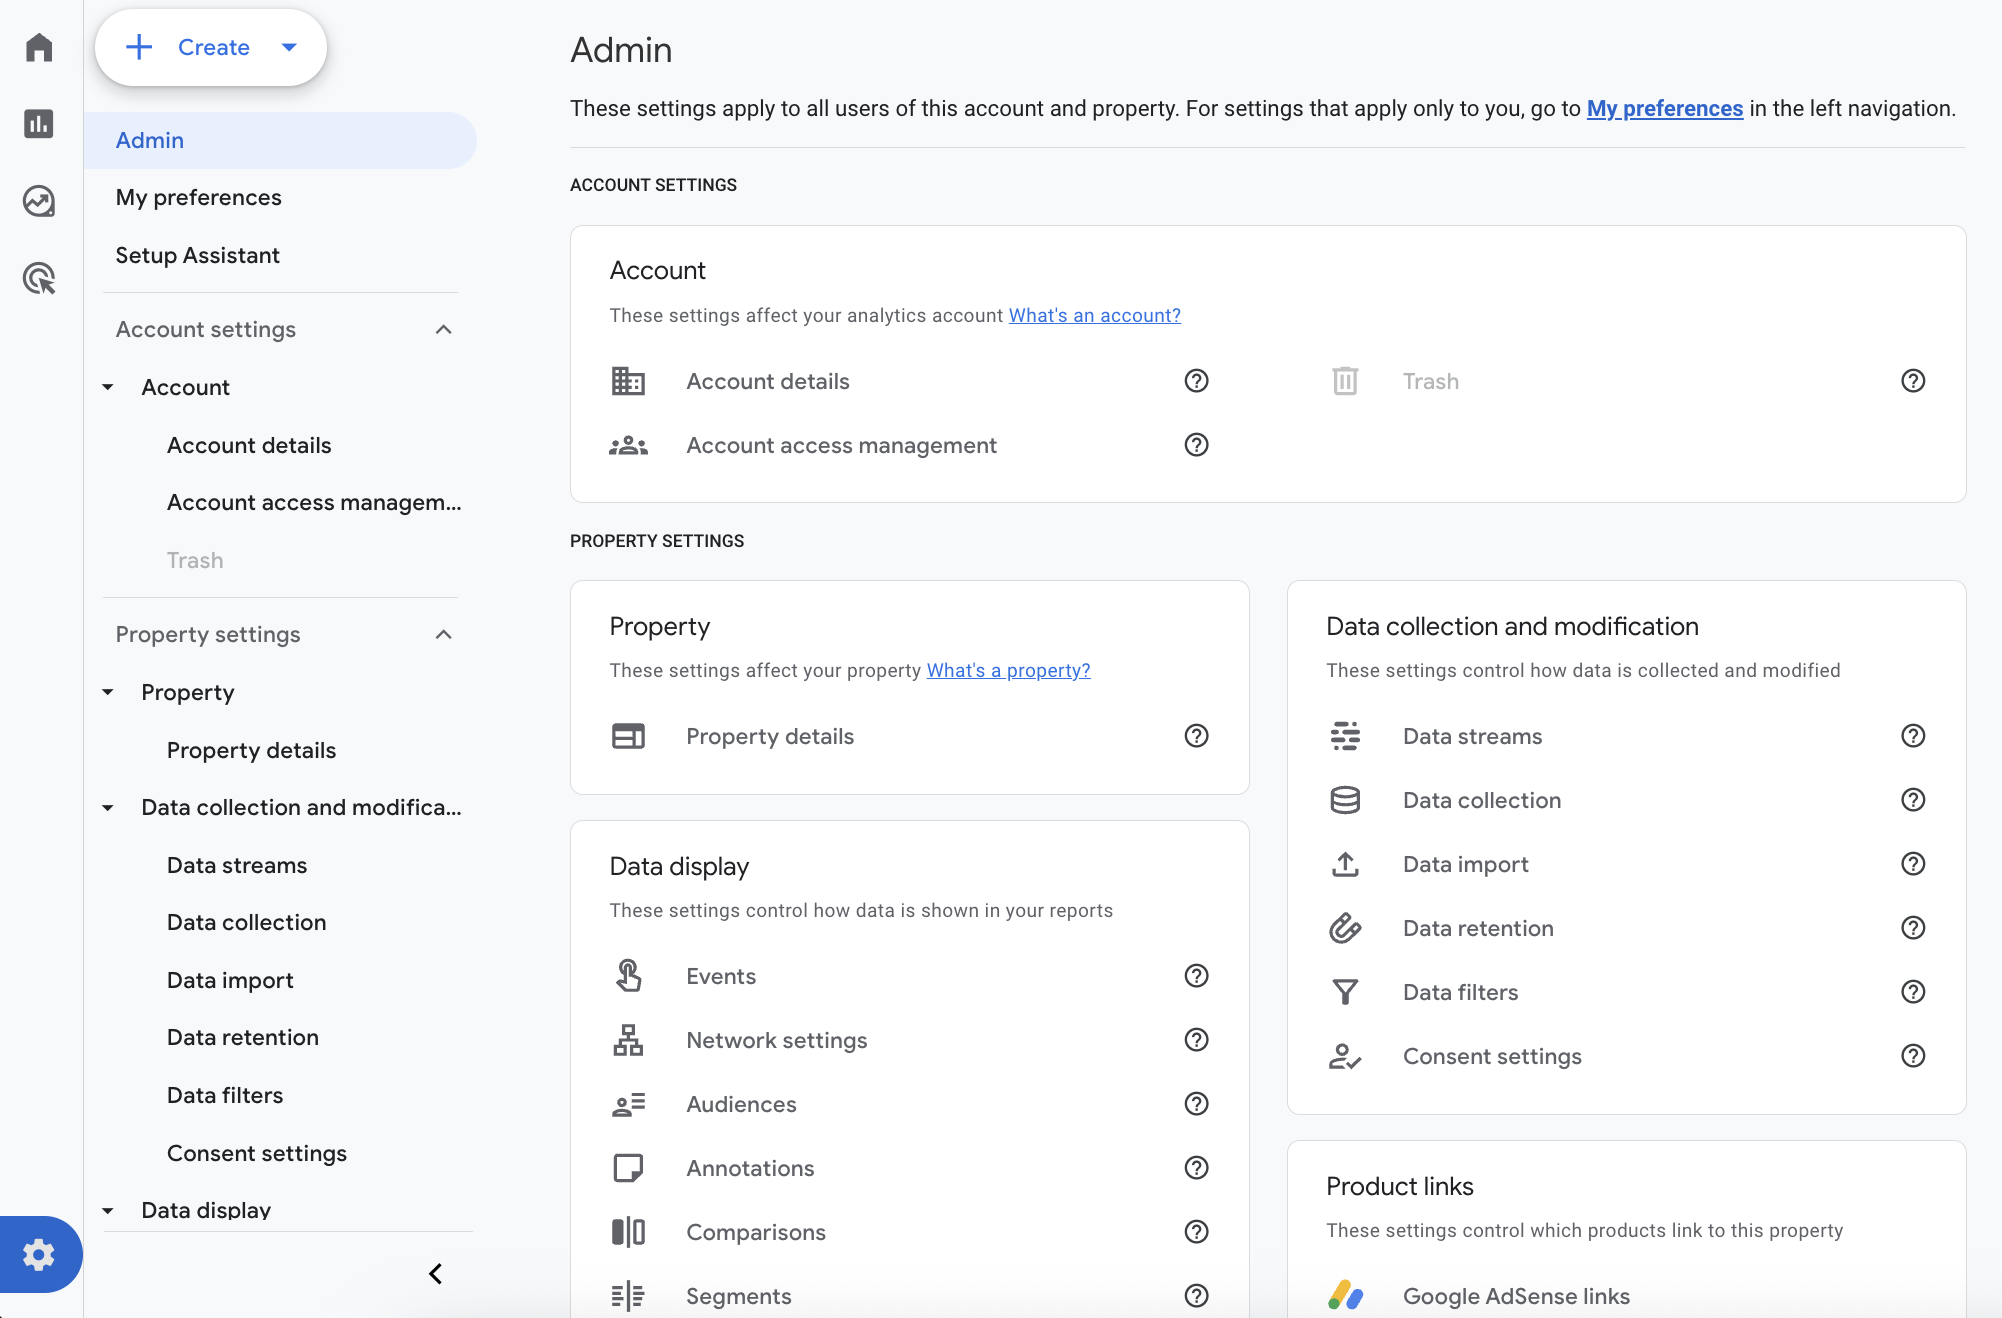Open the Create dropdown arrow

(x=289, y=47)
